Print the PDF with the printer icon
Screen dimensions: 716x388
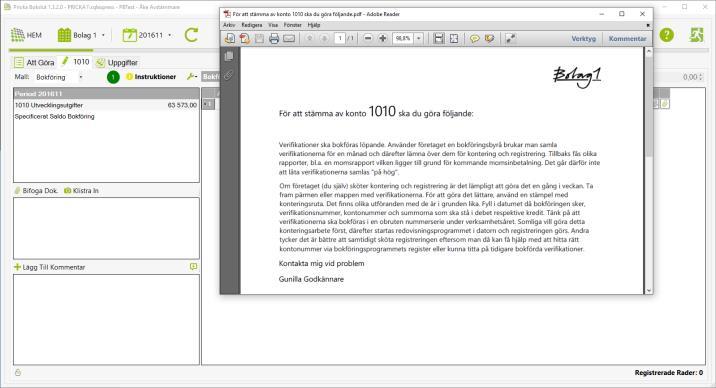pyautogui.click(x=274, y=39)
